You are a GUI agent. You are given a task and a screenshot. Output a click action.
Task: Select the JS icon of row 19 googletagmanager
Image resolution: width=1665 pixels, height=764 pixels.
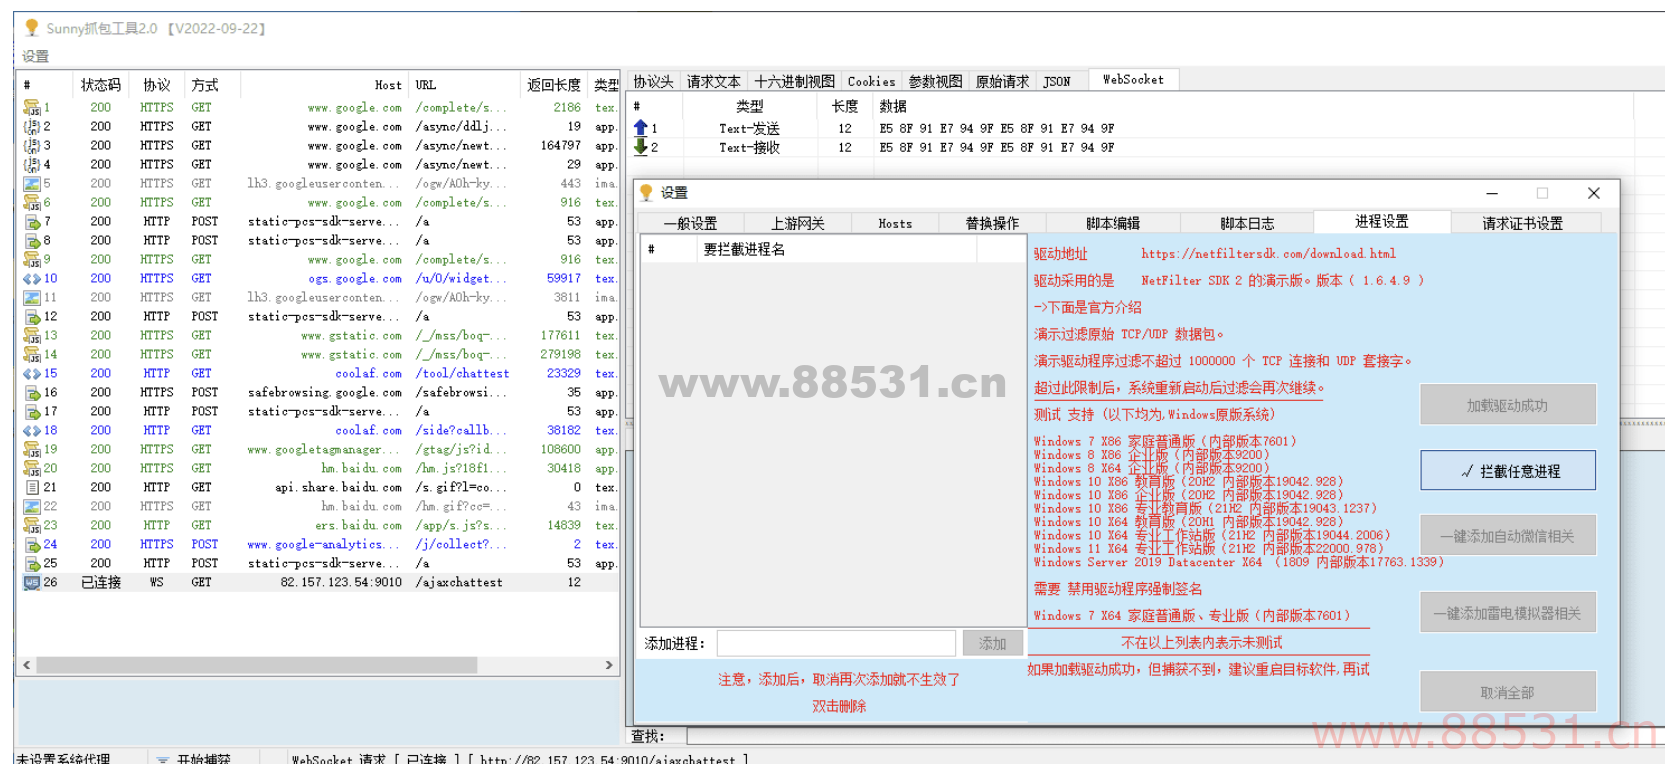coord(31,450)
